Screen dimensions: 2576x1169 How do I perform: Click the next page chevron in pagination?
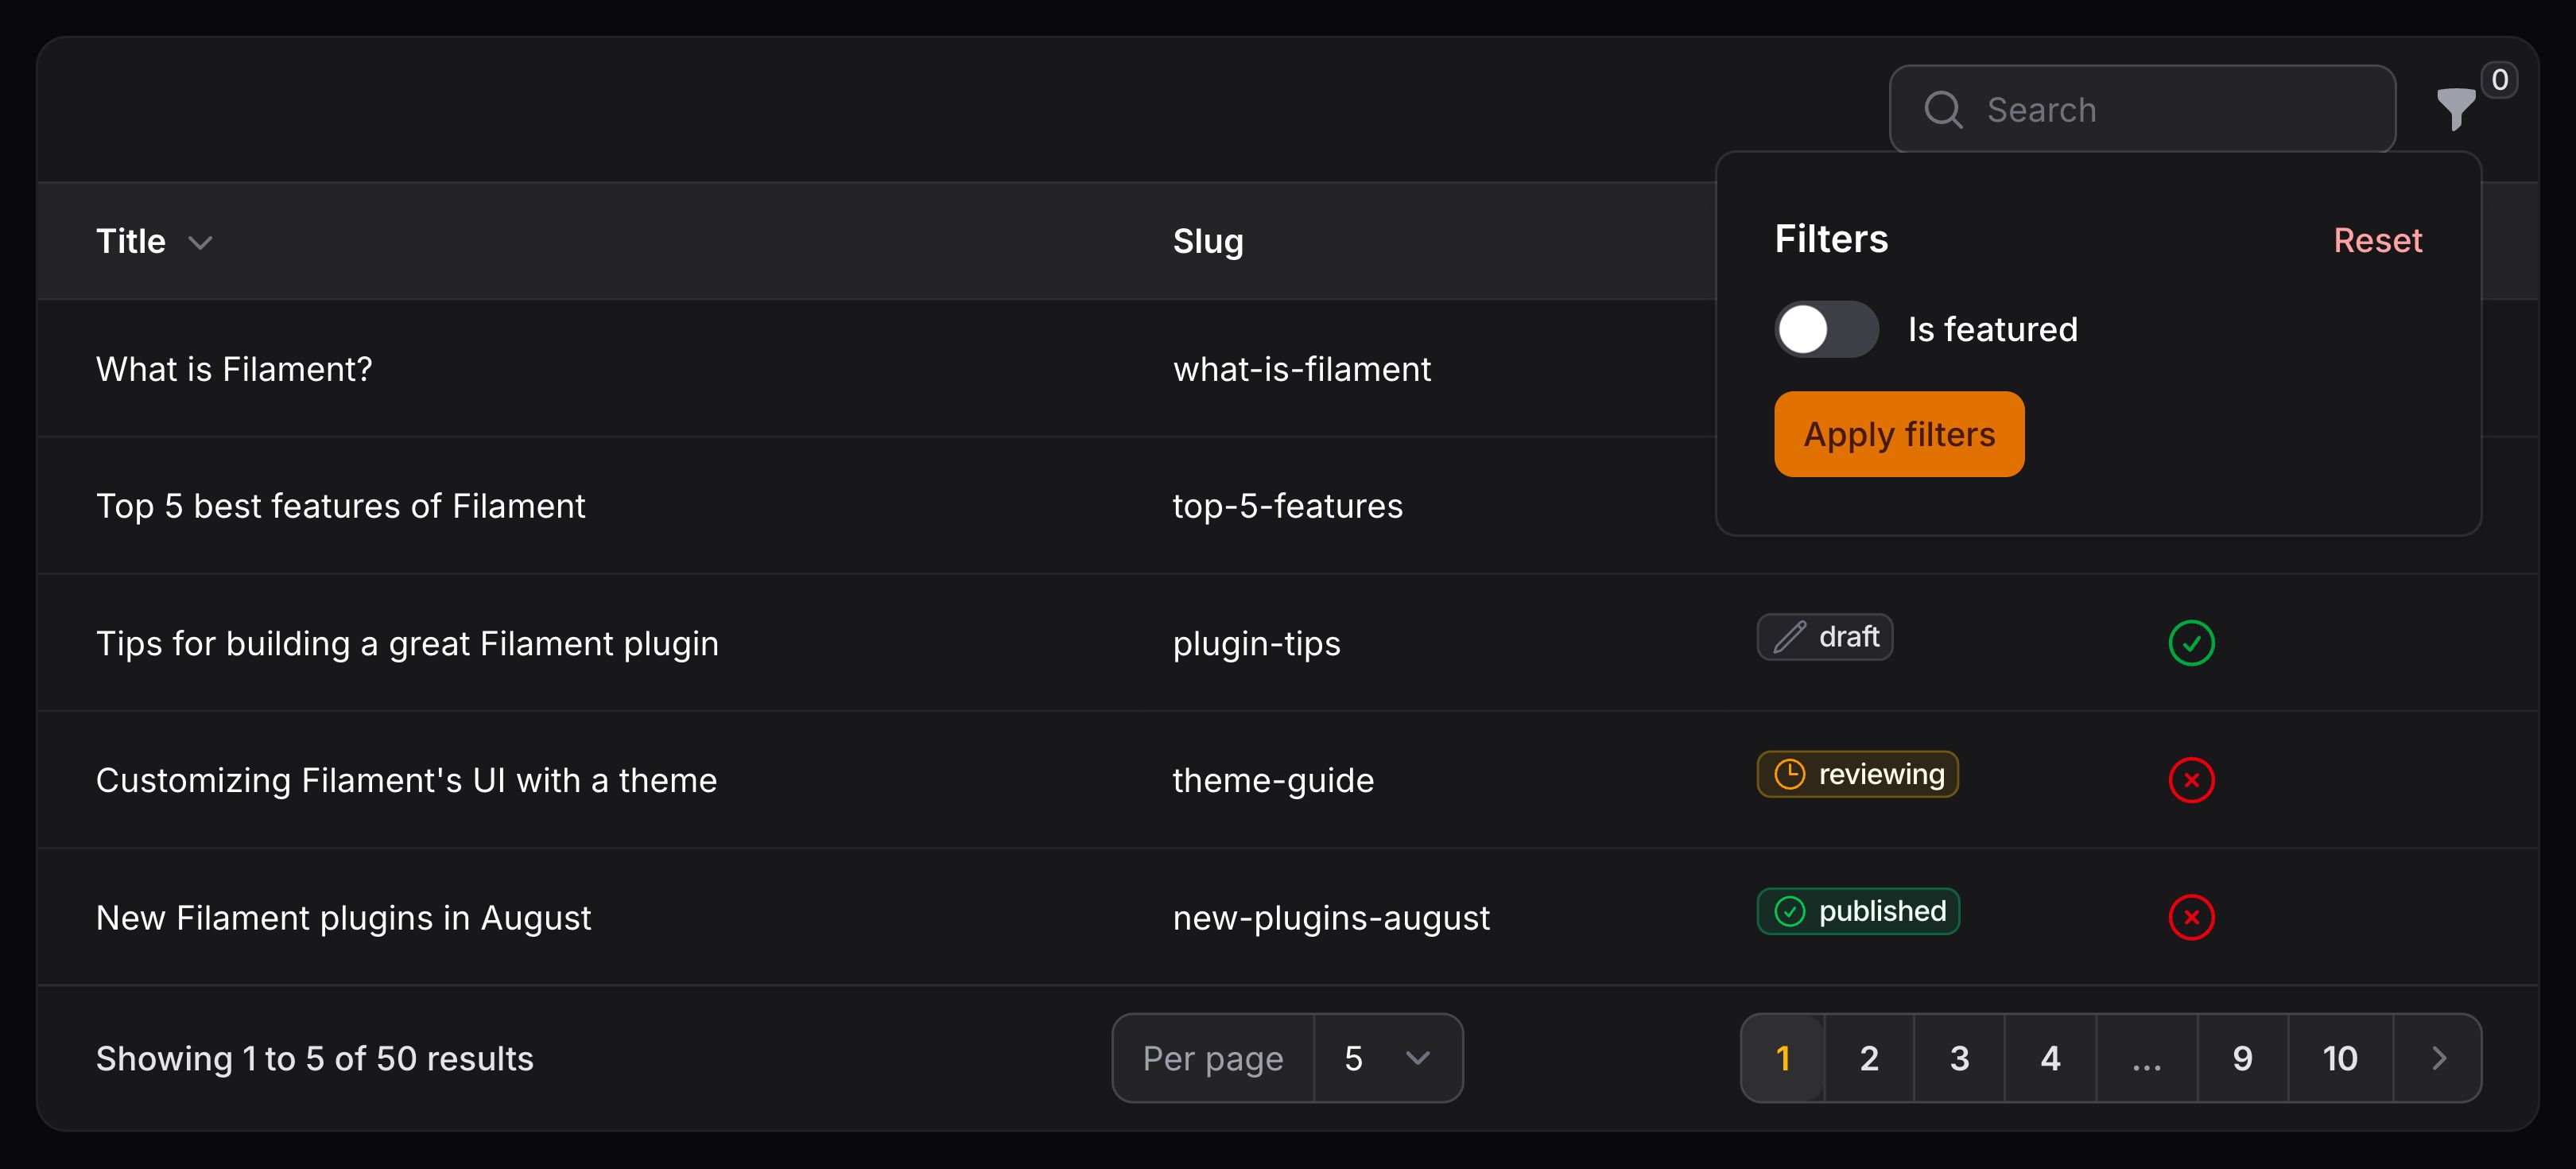click(x=2438, y=1058)
